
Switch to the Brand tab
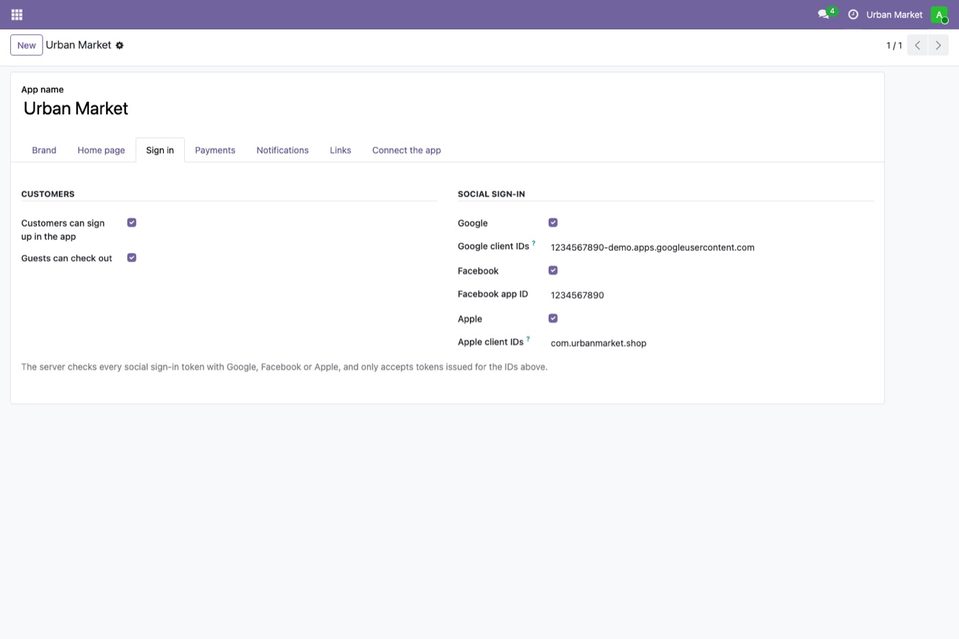[x=44, y=150]
